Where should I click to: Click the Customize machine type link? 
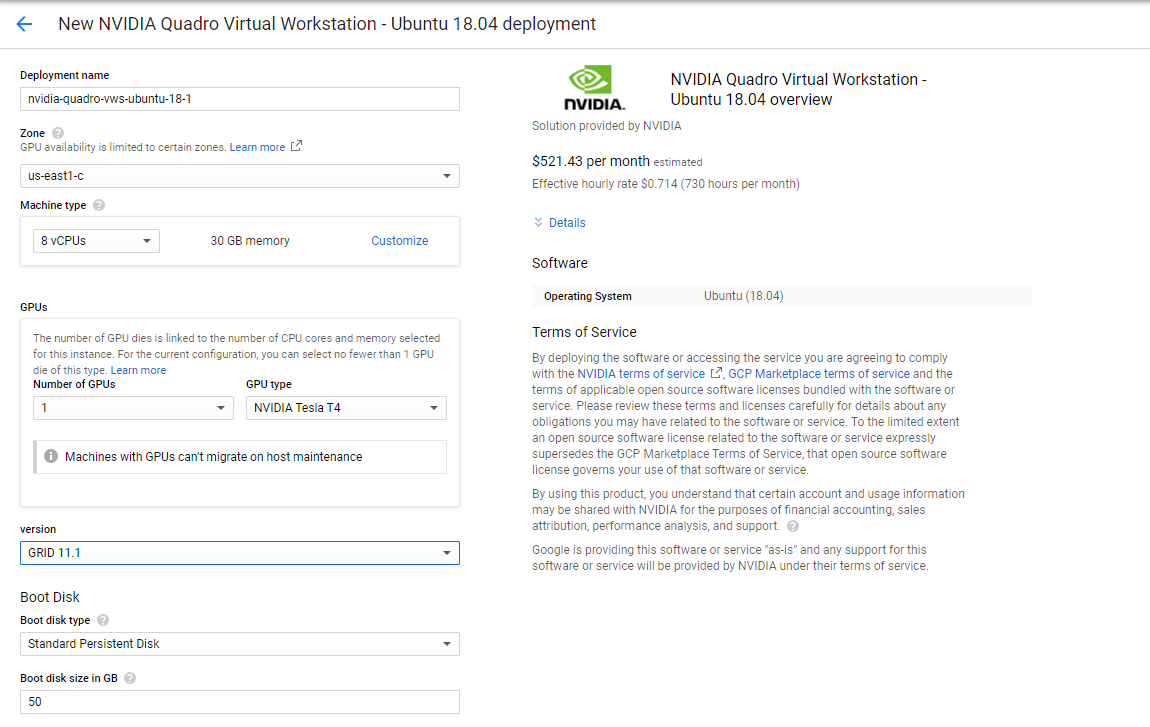pos(400,241)
